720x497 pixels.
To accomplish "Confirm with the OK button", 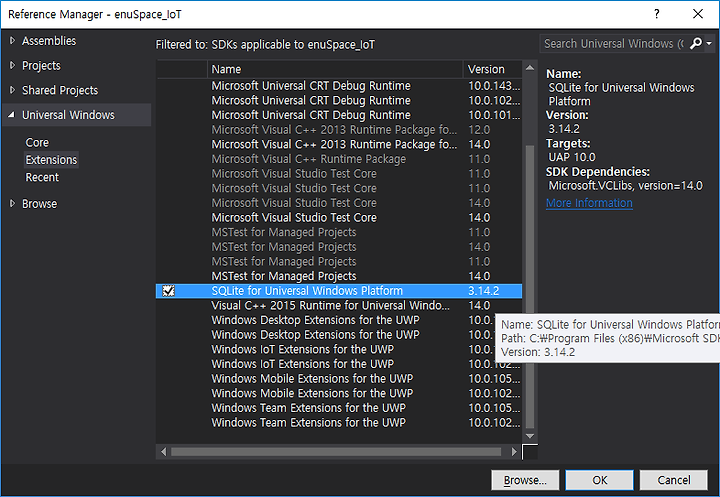I will pos(600,480).
